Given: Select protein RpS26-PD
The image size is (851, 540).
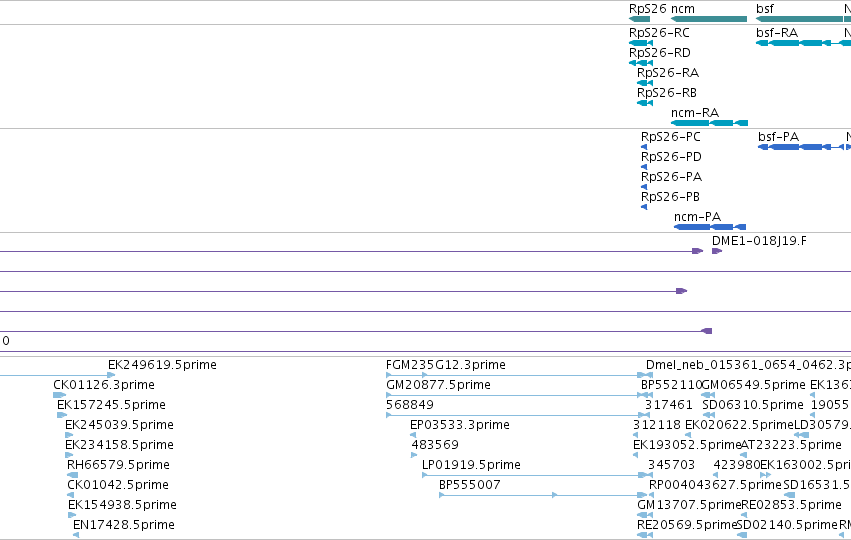Looking at the screenshot, I should (x=671, y=157).
